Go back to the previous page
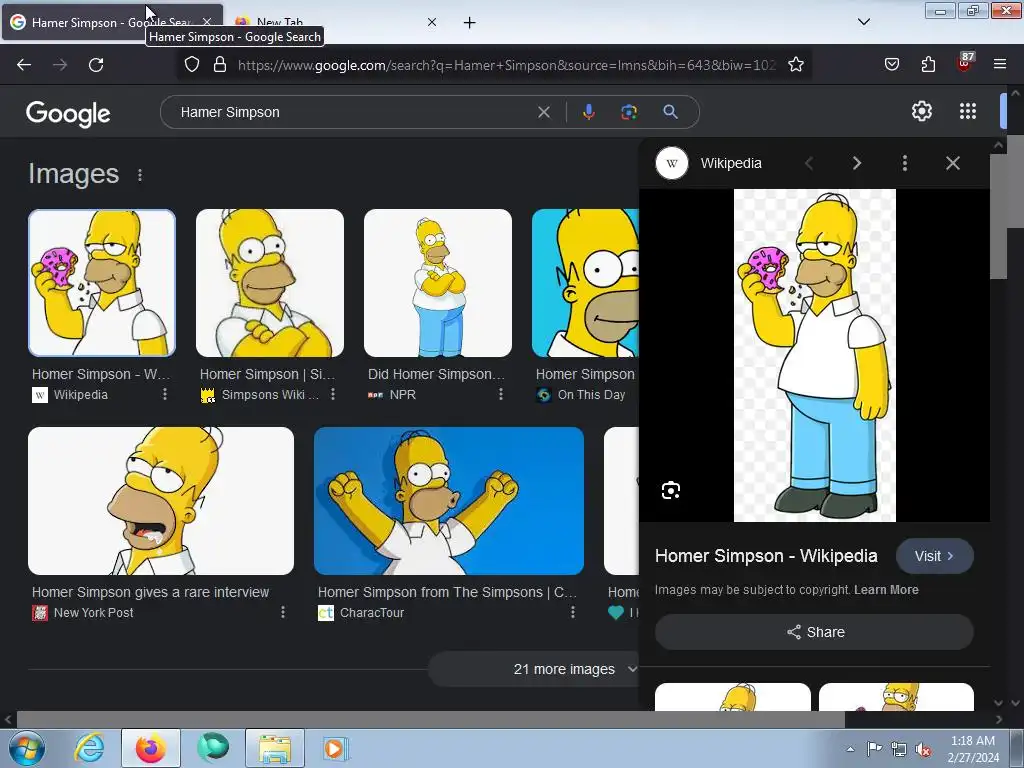 24,65
